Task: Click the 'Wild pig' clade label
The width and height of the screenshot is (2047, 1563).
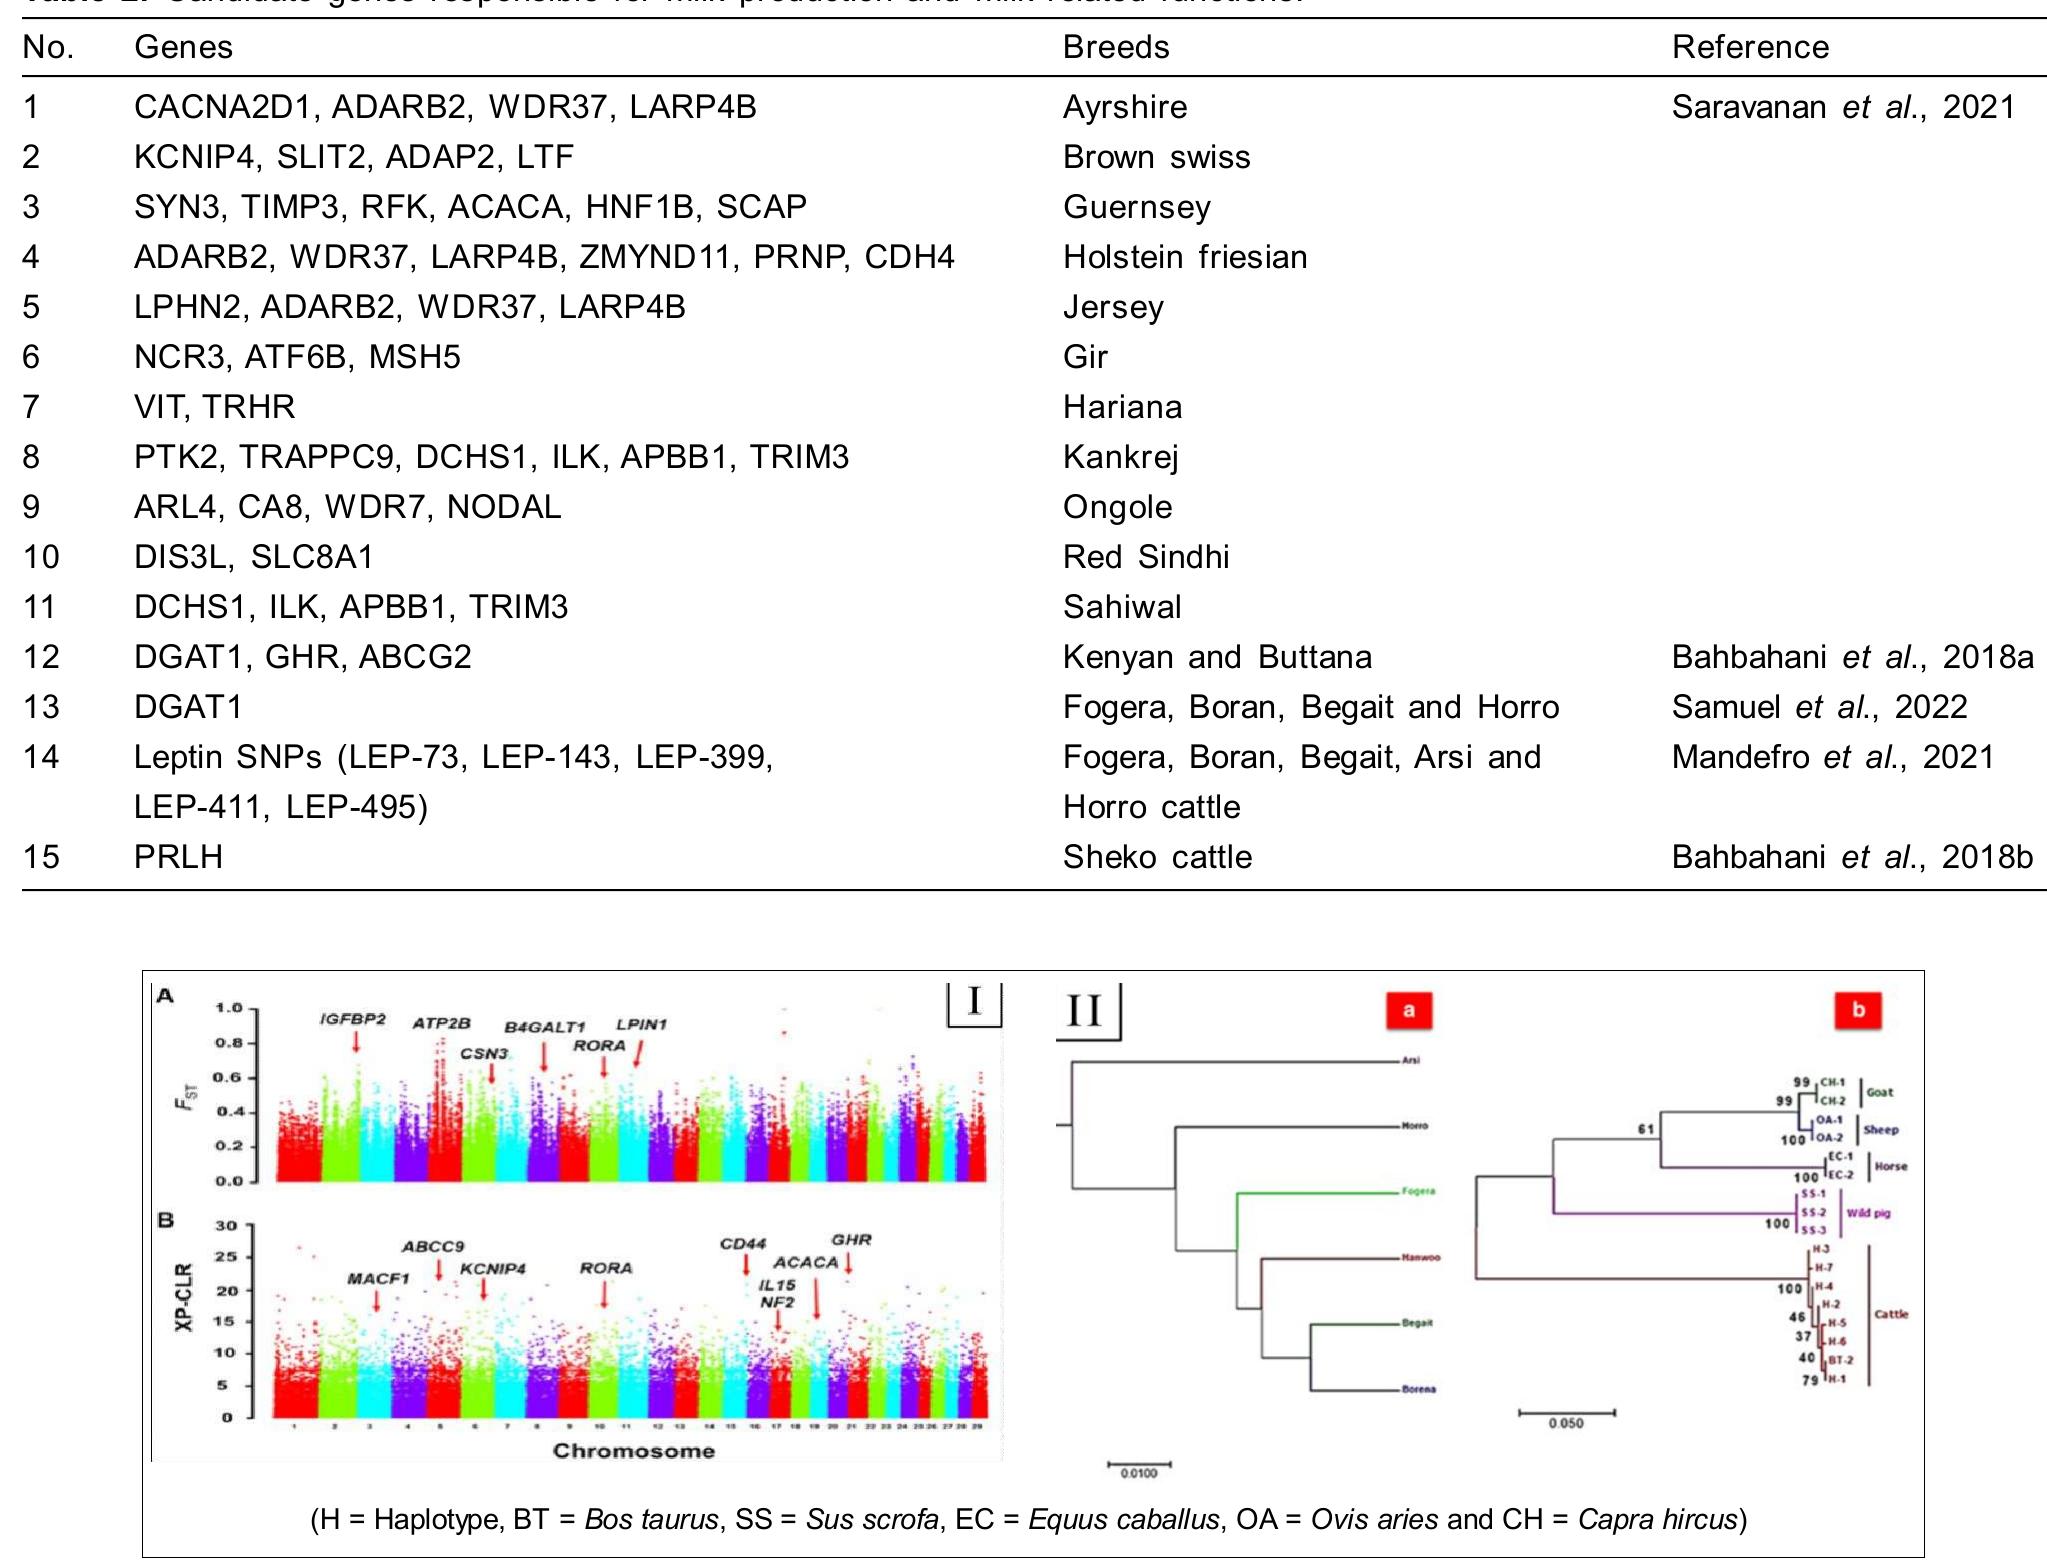Action: click(x=1868, y=1213)
